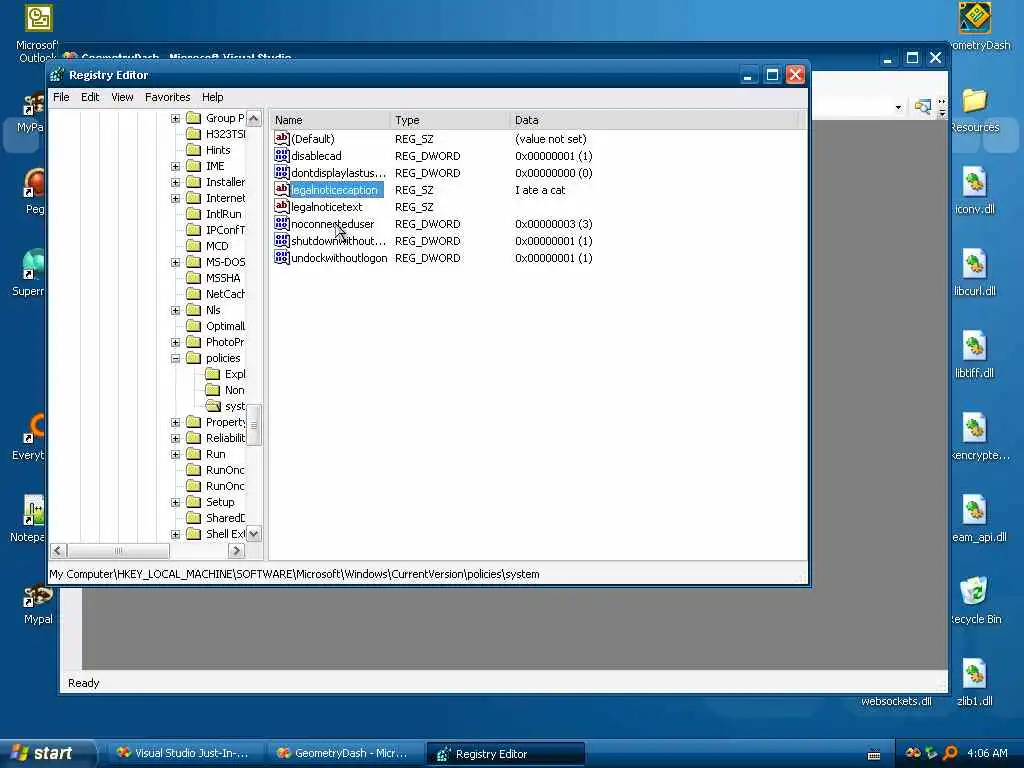
Task: Open the libtiff.dll desktop file
Action: 974,355
